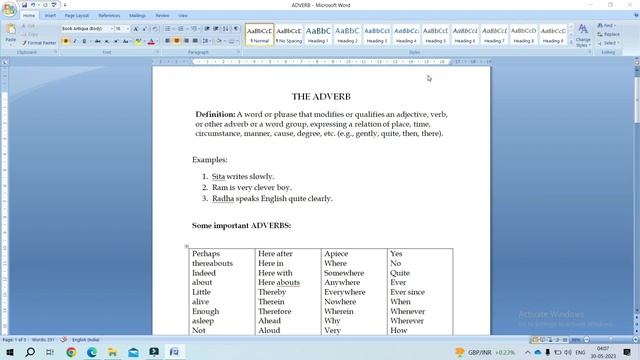This screenshot has height=360, width=640.
Task: Switch to the References tab
Action: click(x=109, y=16)
